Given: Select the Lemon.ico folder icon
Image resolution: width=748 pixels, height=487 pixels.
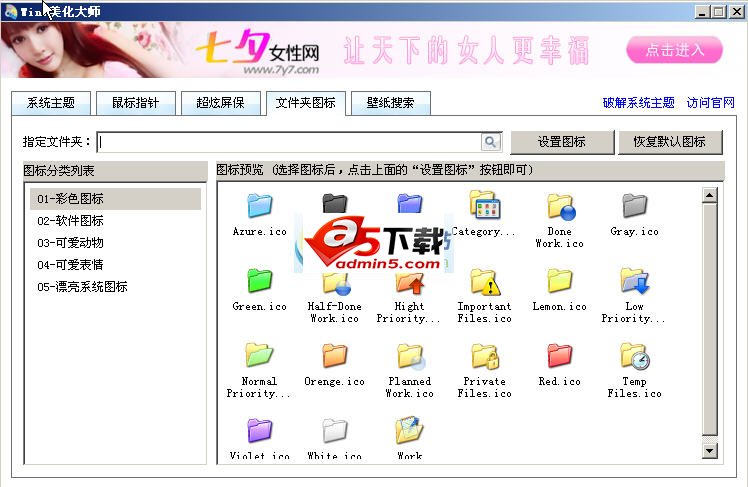Looking at the screenshot, I should point(560,280).
